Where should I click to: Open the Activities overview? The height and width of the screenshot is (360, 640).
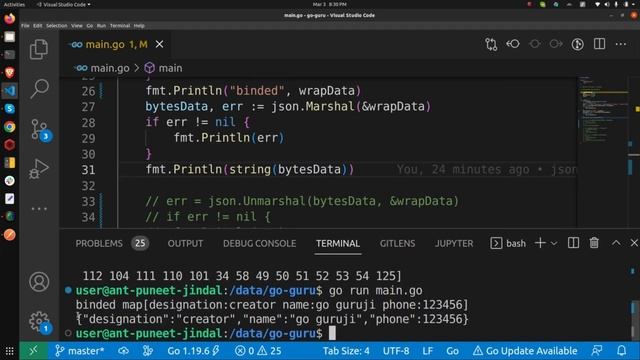(14, 4)
